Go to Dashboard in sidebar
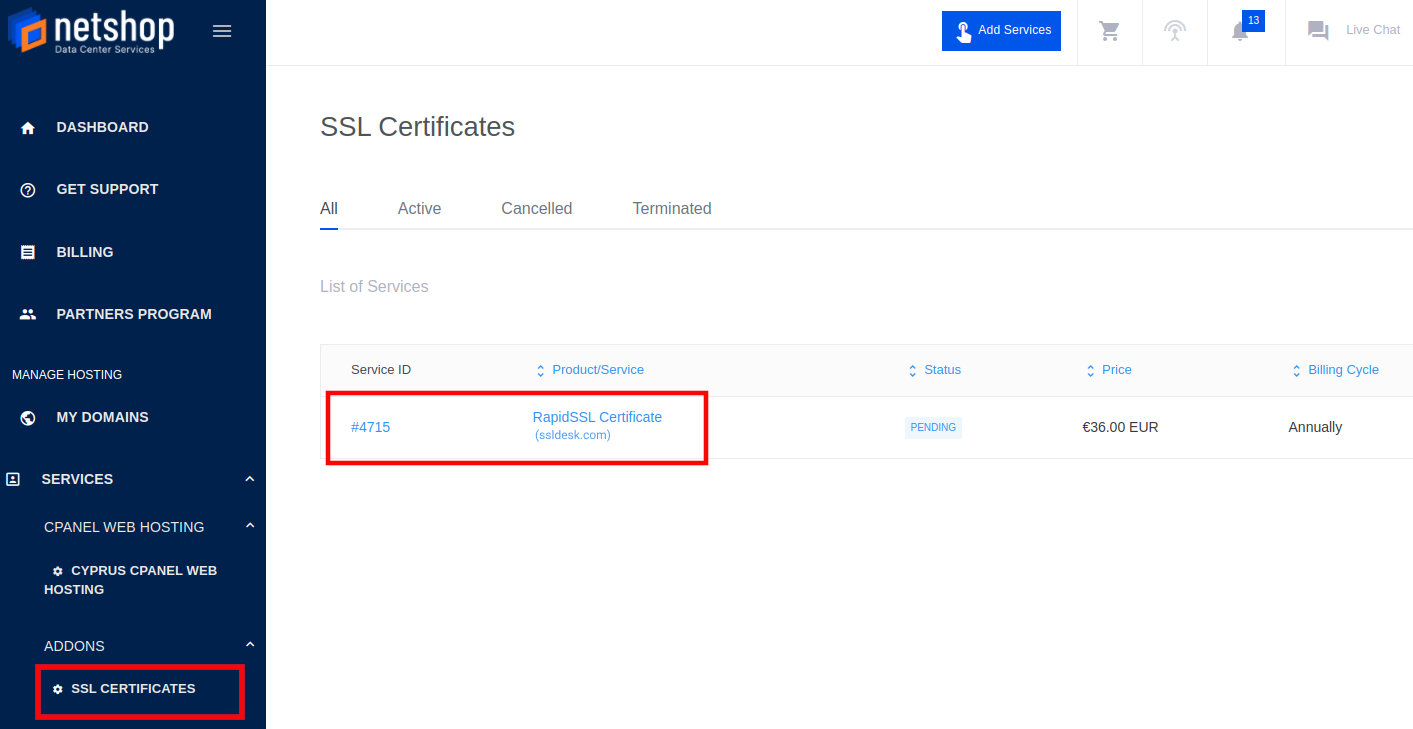 click(102, 127)
